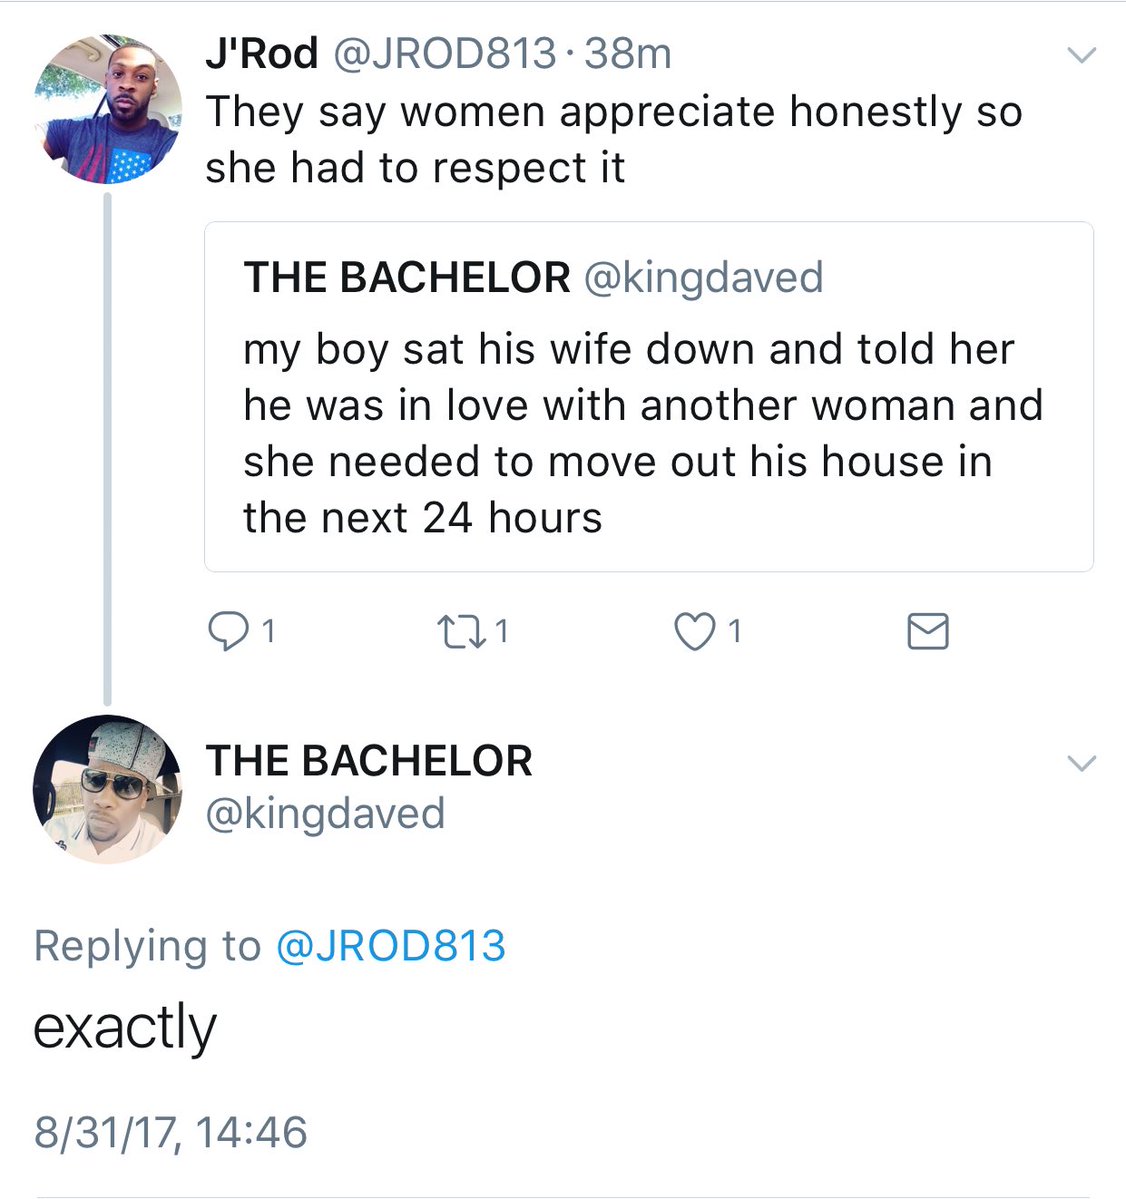This screenshot has height=1199, width=1126.
Task: Open the quoted tweet about 24 hours
Action: click(x=648, y=434)
